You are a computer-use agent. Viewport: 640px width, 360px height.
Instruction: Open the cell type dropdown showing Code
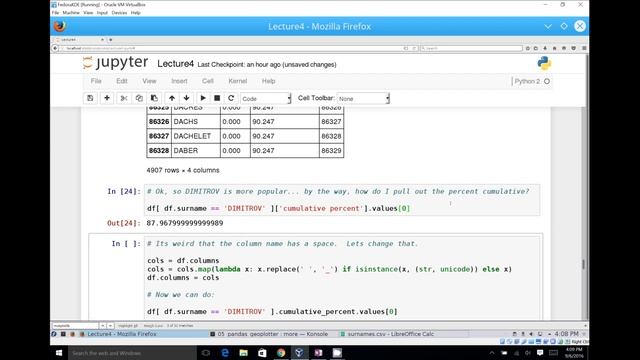click(x=266, y=98)
